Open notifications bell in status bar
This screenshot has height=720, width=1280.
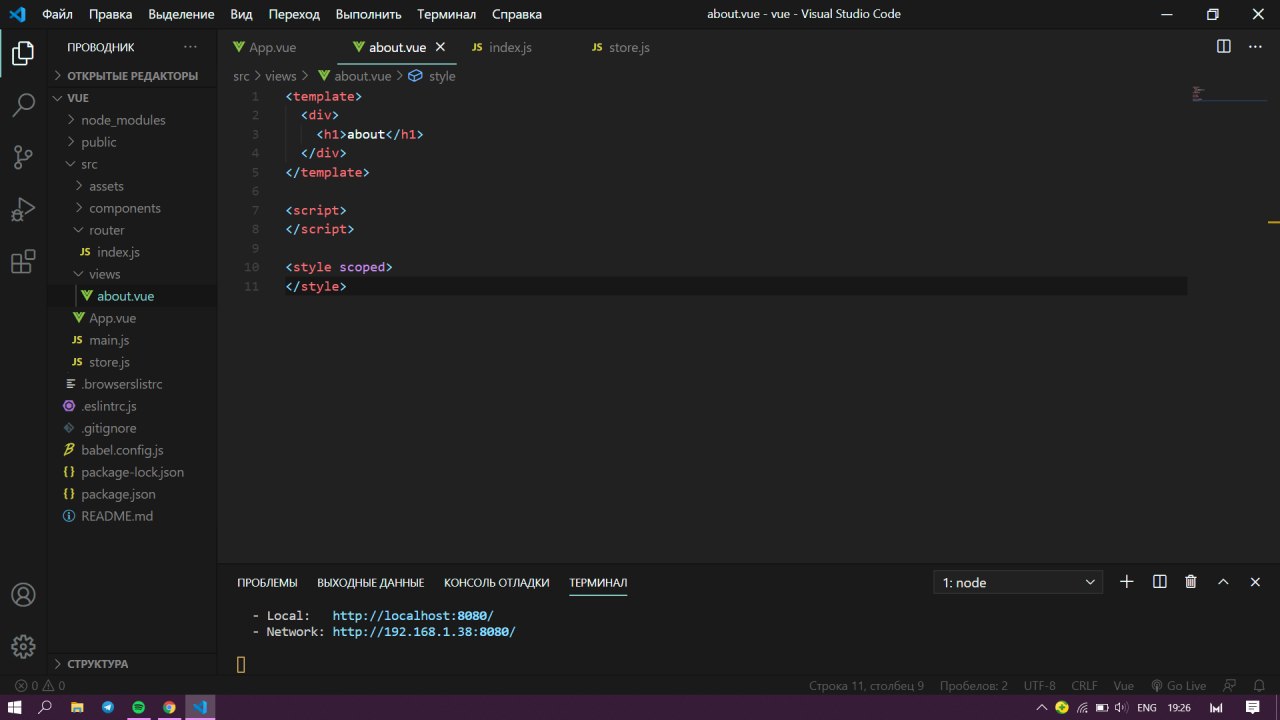coord(1257,686)
